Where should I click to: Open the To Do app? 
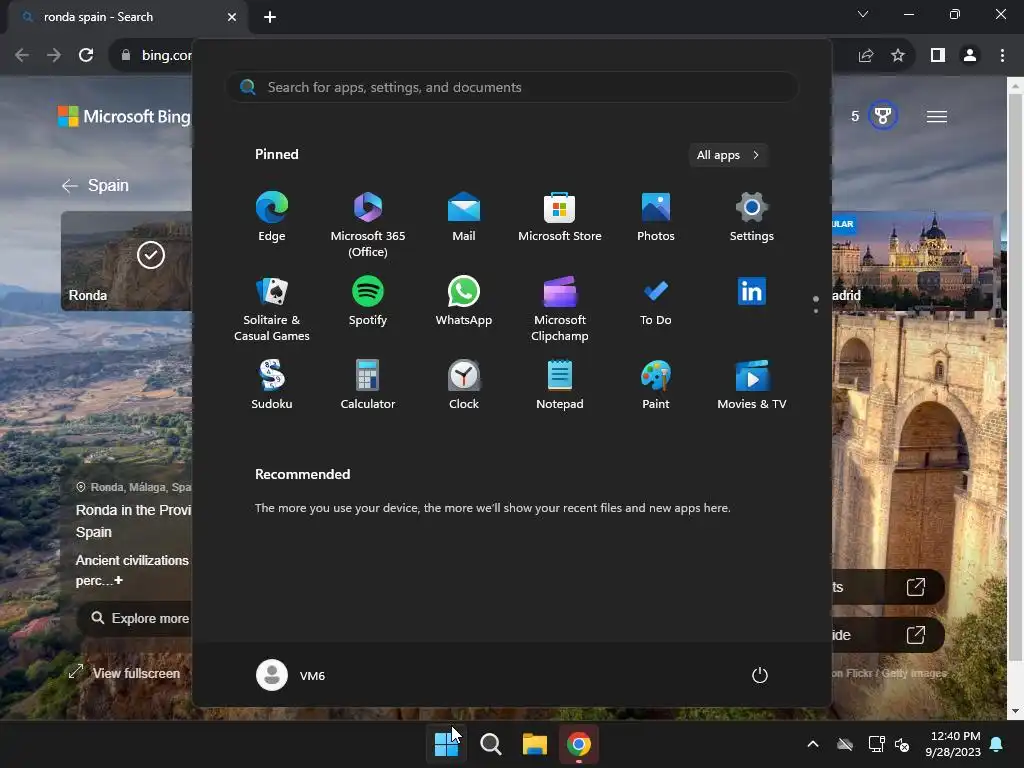(656, 301)
